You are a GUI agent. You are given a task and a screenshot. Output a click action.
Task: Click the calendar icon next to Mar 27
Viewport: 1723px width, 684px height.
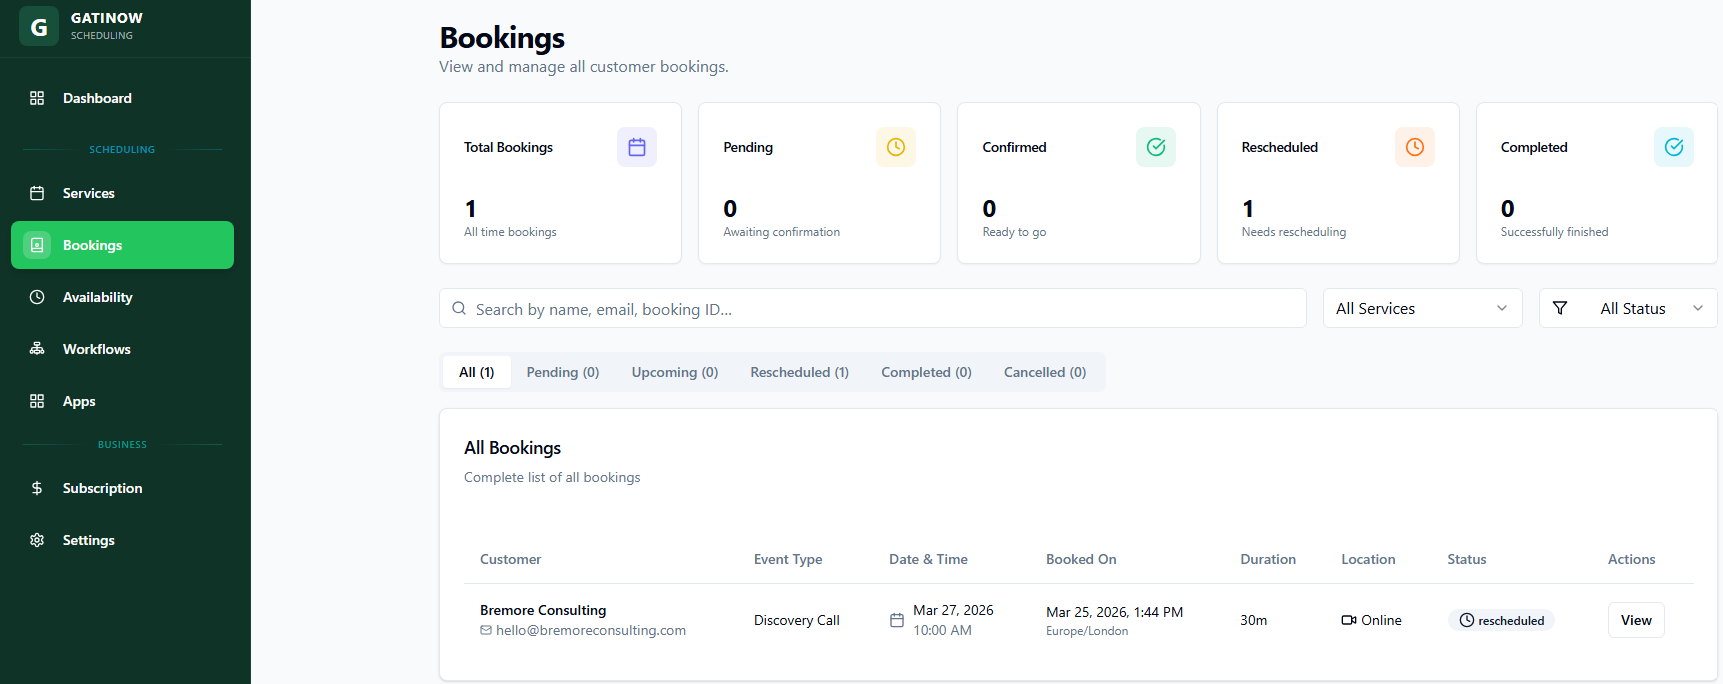tap(897, 620)
